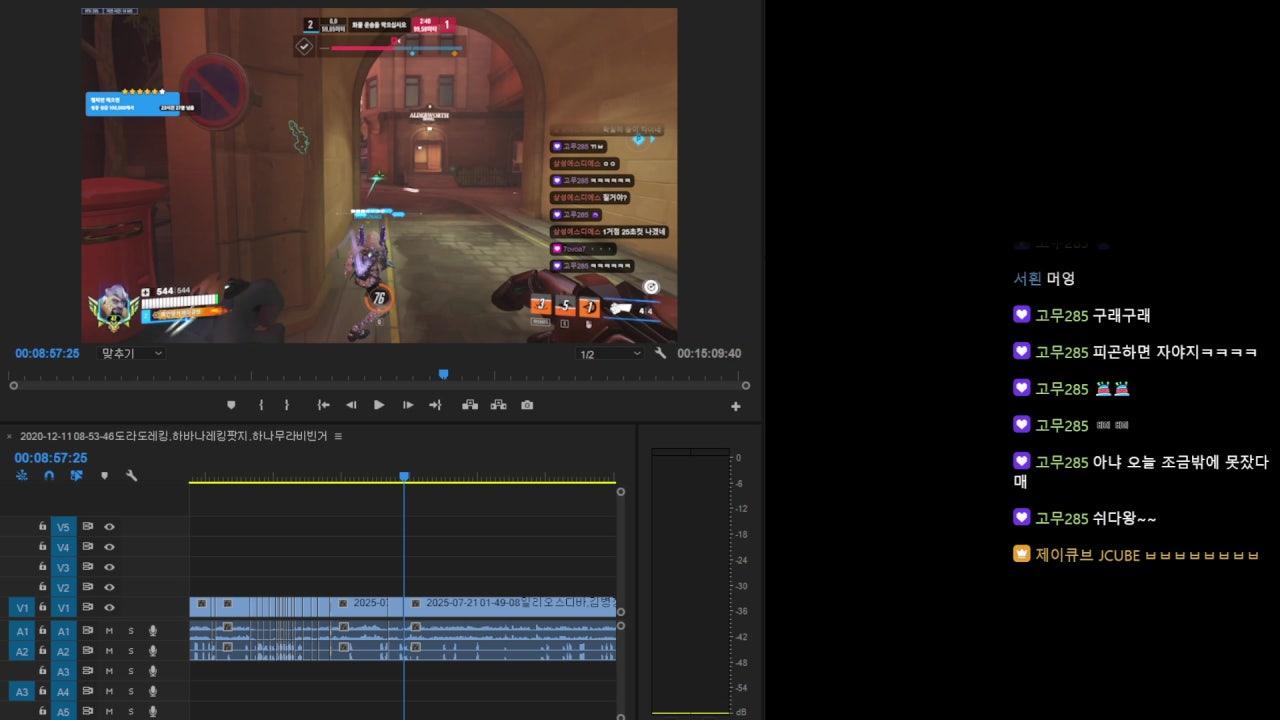Enable voice-over record on A1
The width and height of the screenshot is (1280, 720).
click(x=153, y=630)
